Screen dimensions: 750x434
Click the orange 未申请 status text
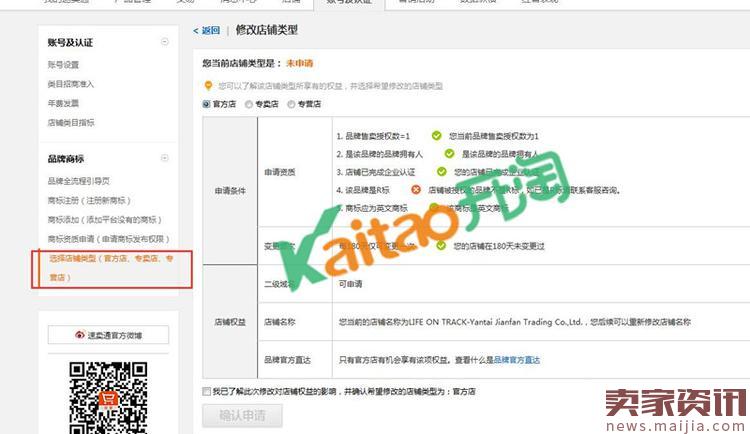point(299,63)
